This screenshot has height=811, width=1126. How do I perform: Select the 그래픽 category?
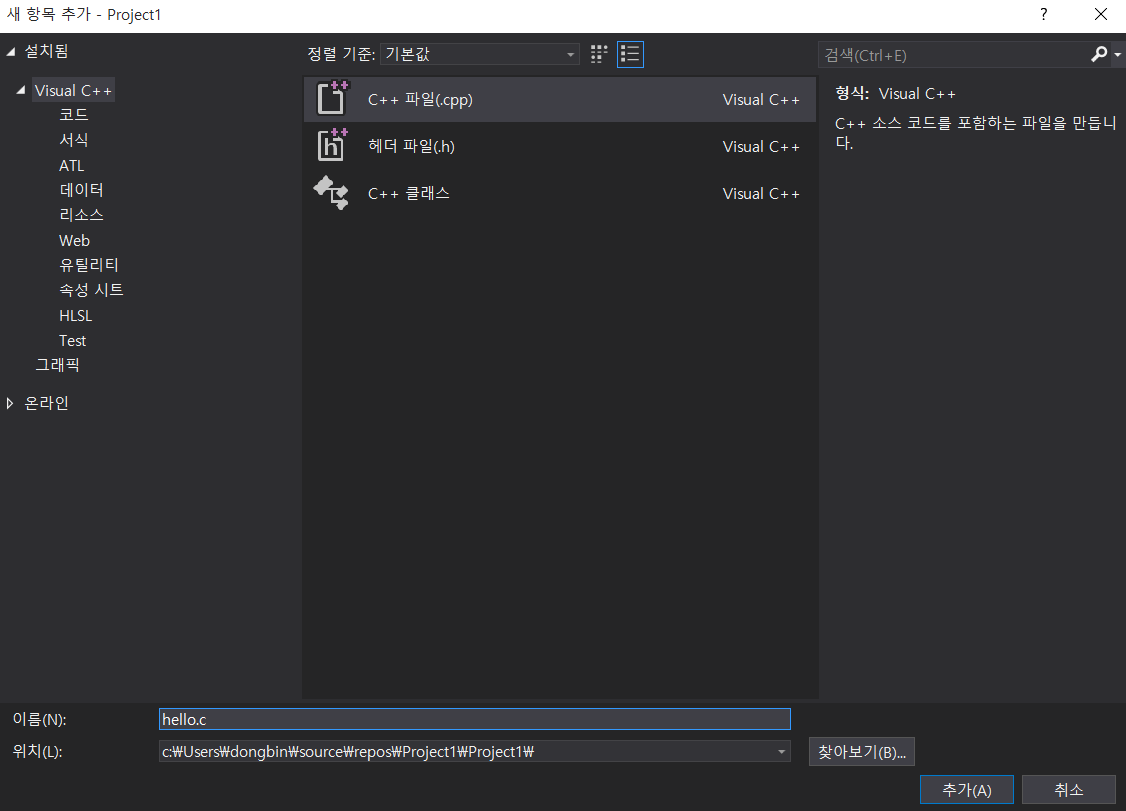(57, 365)
